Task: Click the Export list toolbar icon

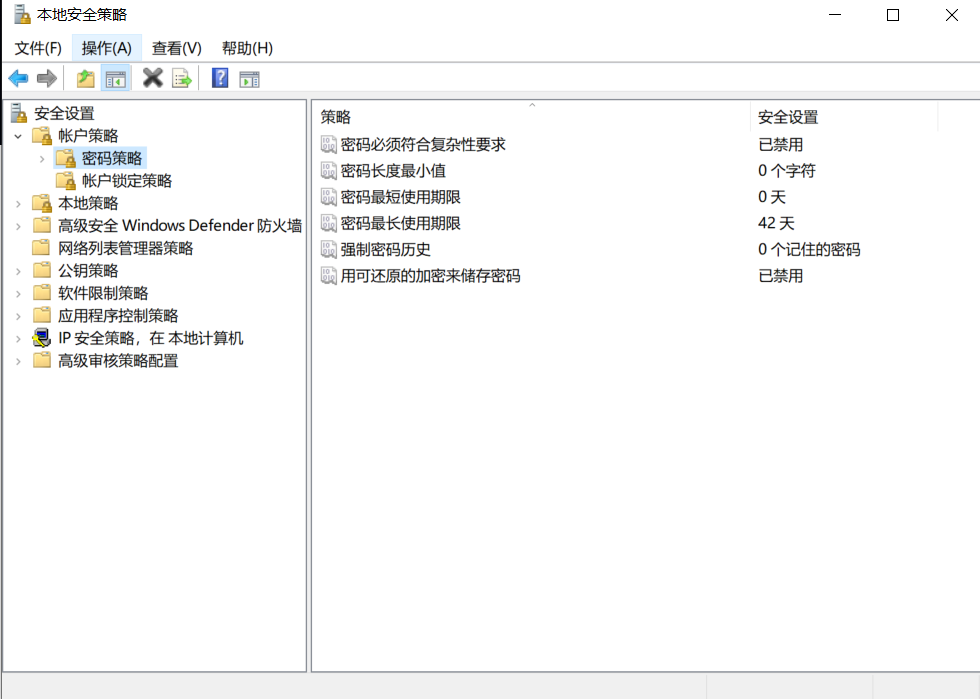Action: (x=182, y=79)
